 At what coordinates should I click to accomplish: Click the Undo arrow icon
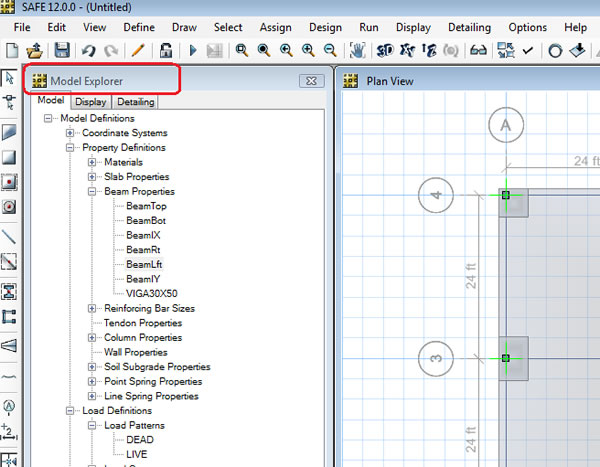pos(89,49)
